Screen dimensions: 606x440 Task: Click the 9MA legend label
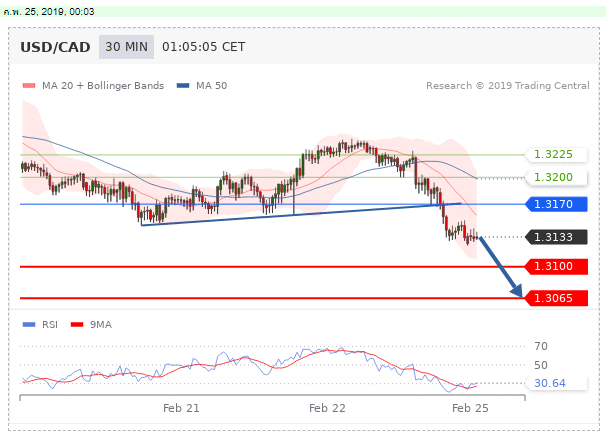101,324
